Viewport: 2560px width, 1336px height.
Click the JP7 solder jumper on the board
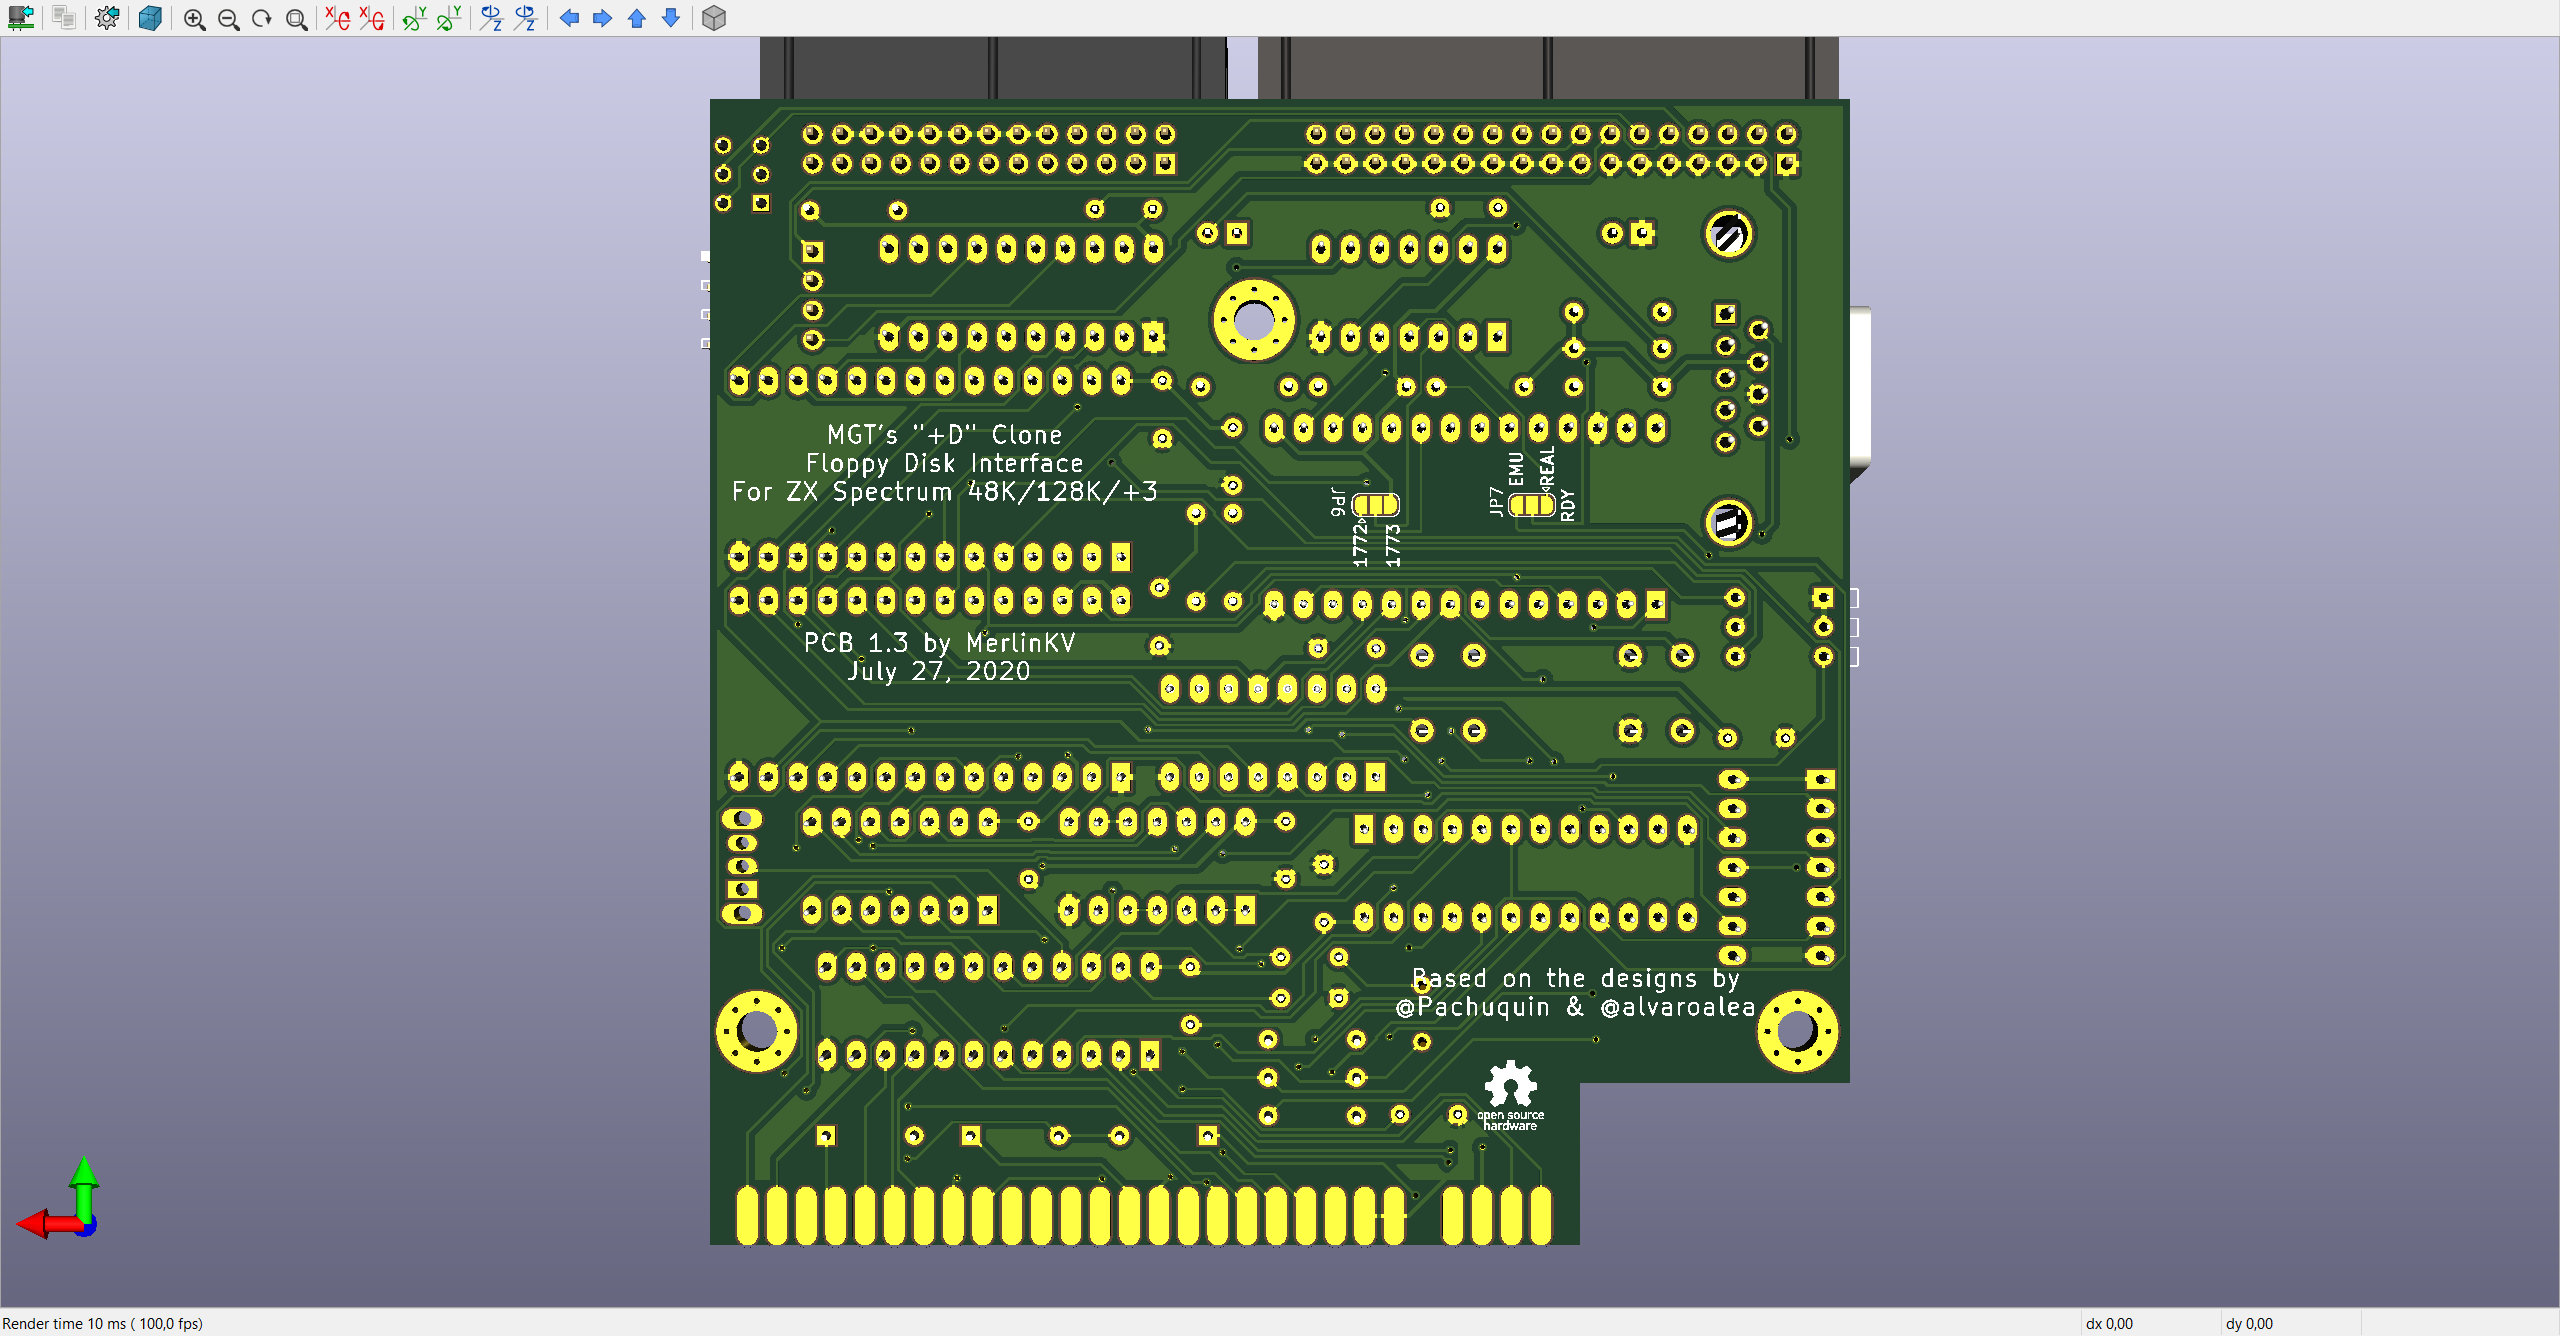(x=1532, y=505)
